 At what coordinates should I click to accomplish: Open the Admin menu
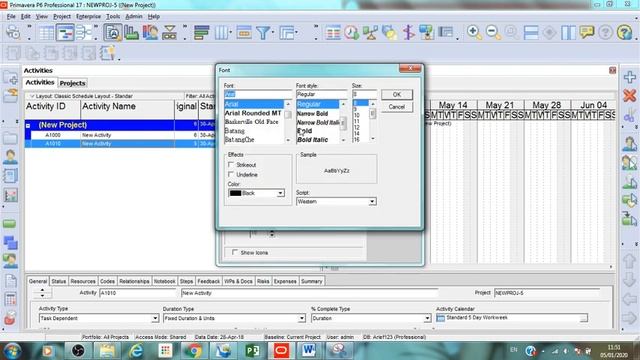click(x=134, y=16)
